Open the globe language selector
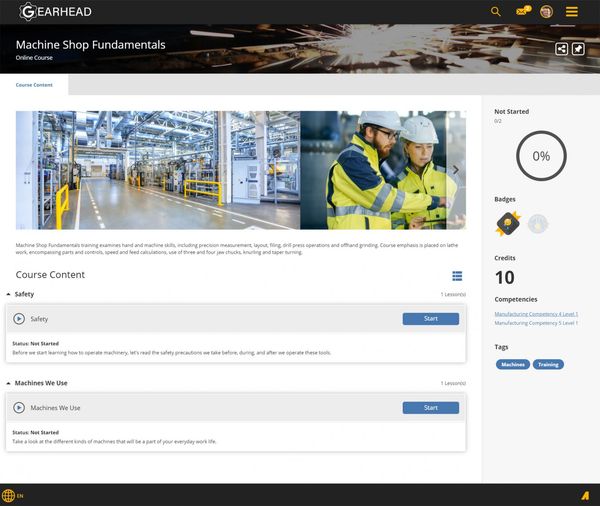600x506 pixels. pyautogui.click(x=9, y=495)
